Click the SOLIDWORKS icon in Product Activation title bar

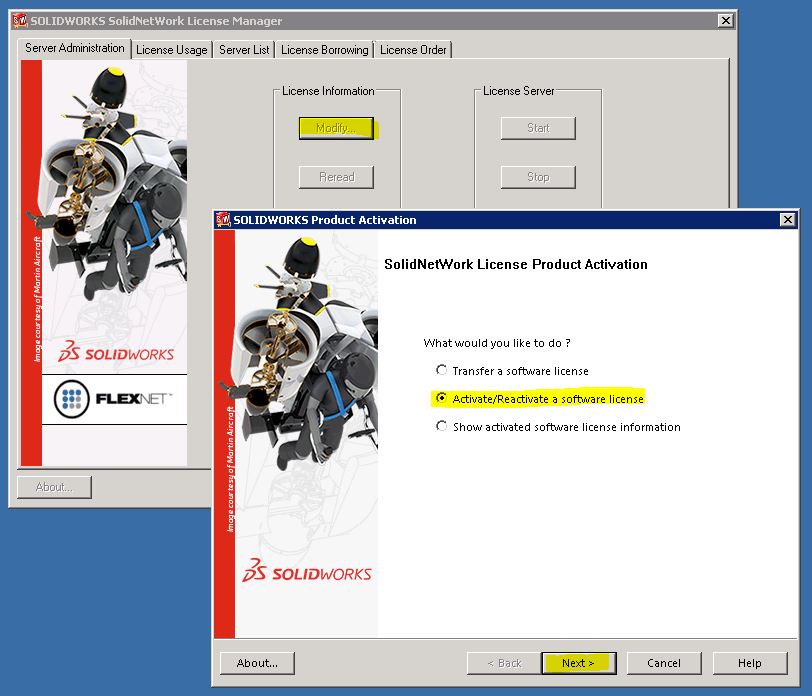(224, 220)
